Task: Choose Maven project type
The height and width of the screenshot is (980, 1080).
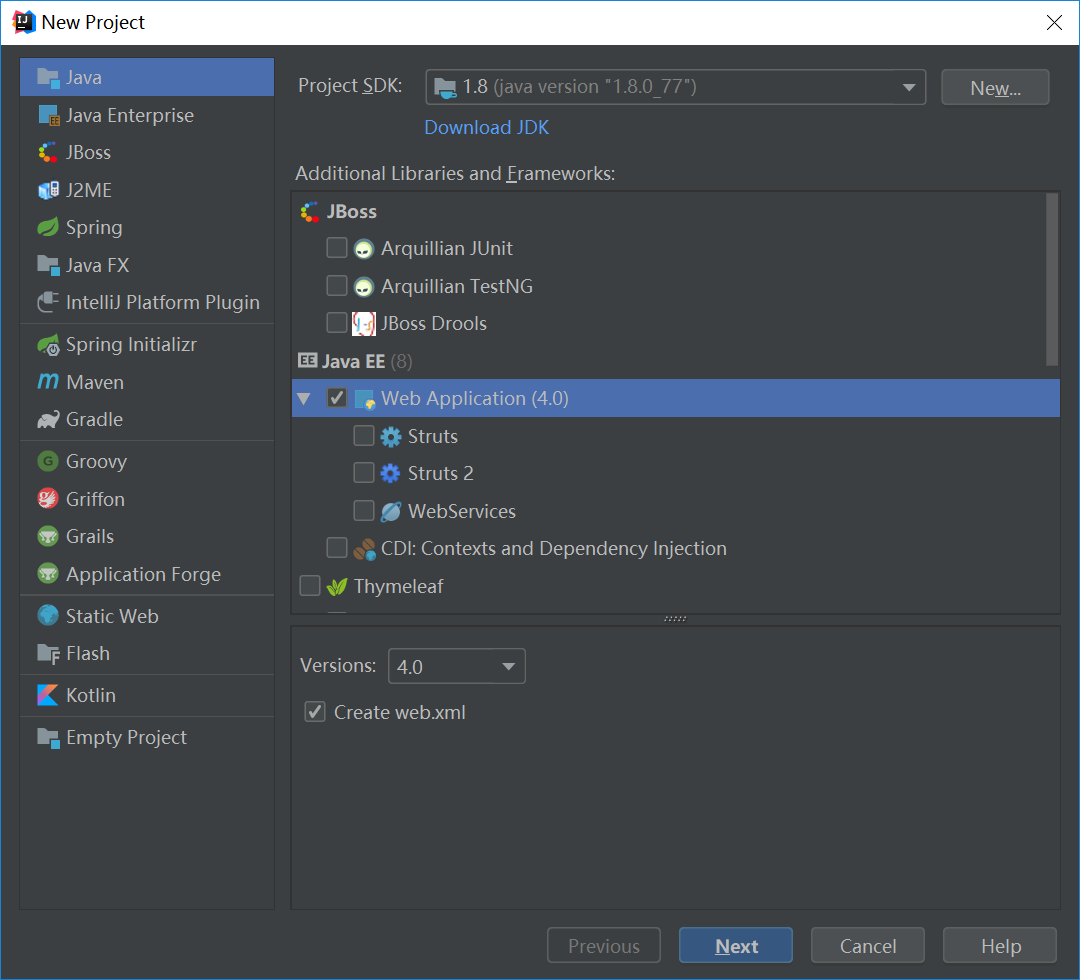Action: (x=147, y=382)
